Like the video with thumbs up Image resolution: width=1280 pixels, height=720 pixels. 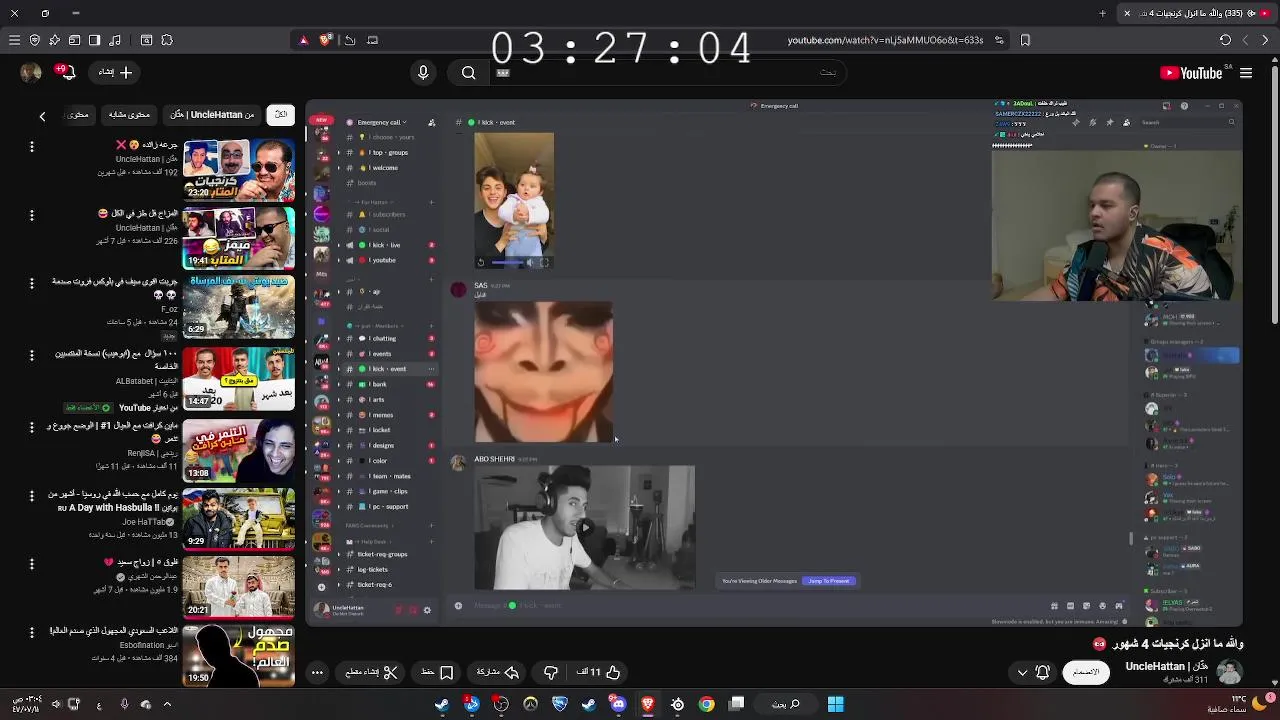click(x=599, y=673)
